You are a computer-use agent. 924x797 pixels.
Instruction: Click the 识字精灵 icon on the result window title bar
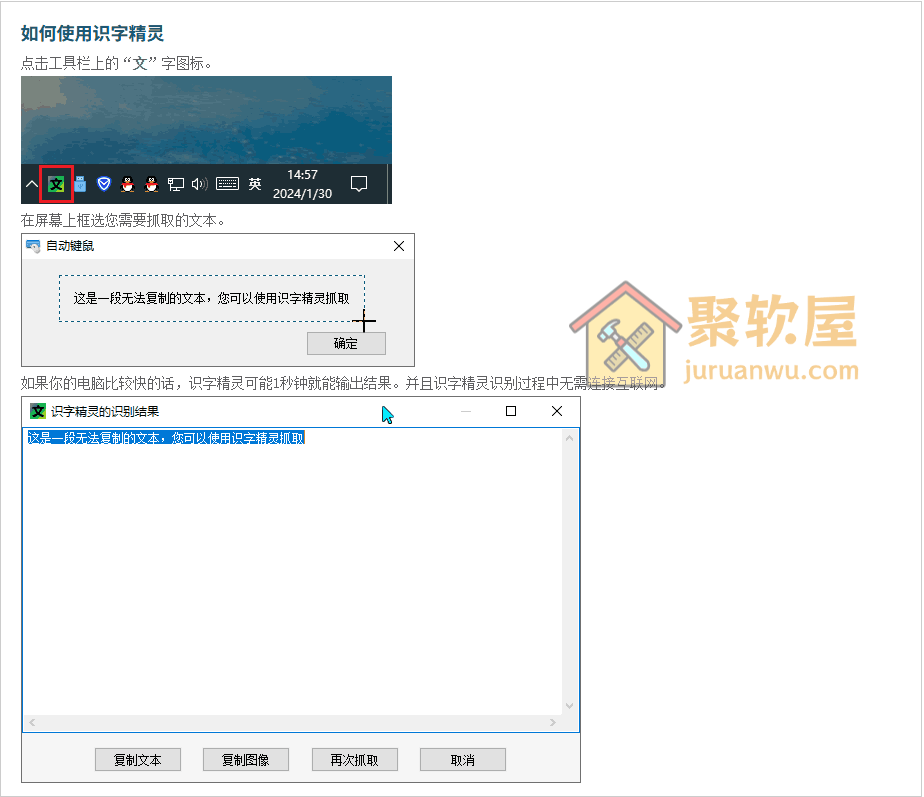pyautogui.click(x=35, y=411)
